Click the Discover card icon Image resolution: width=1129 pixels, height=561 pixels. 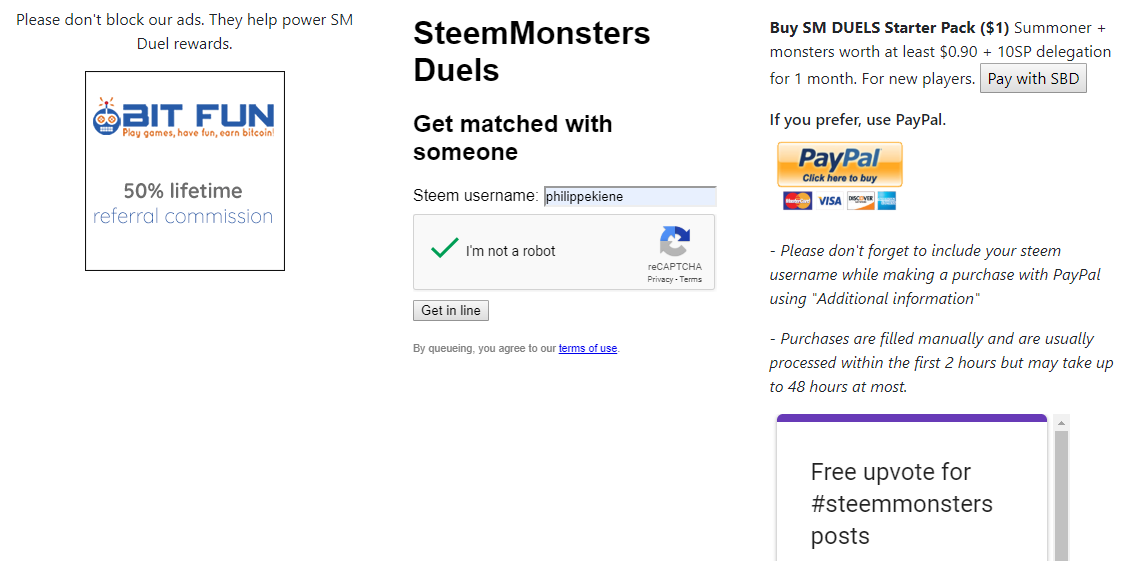tap(860, 201)
